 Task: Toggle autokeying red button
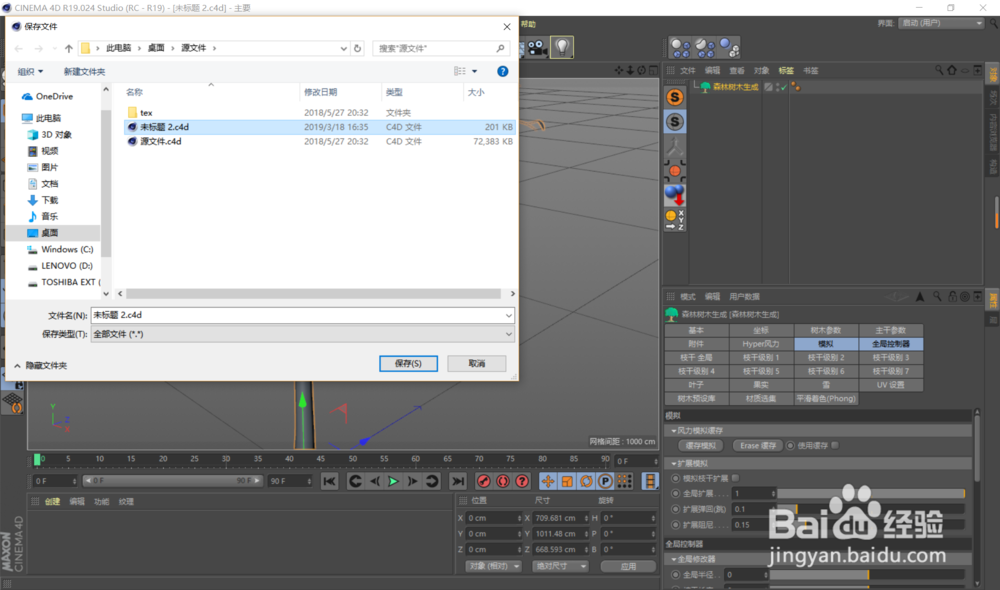tap(503, 482)
